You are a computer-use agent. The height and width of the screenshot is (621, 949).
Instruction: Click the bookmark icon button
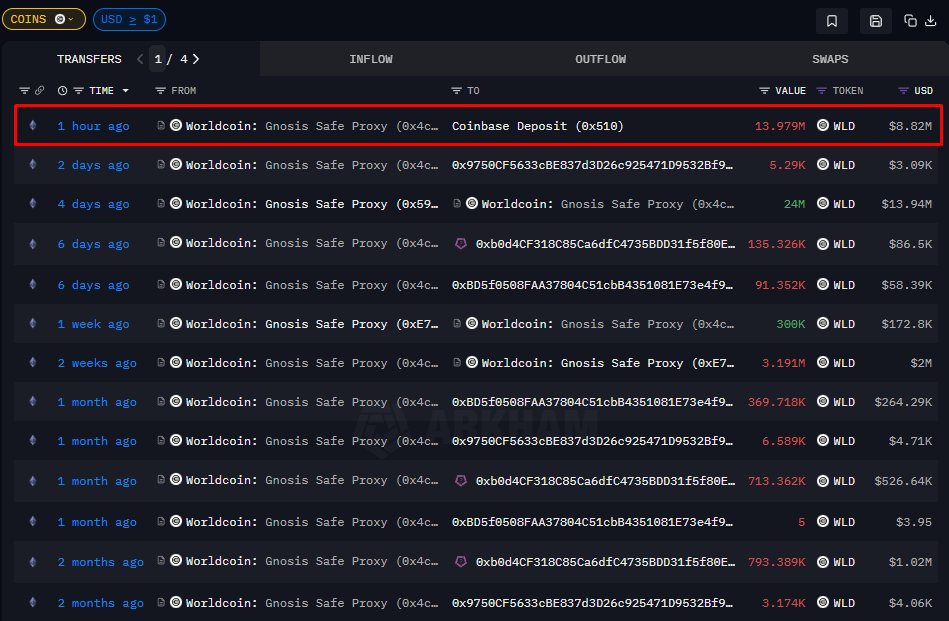pyautogui.click(x=832, y=20)
